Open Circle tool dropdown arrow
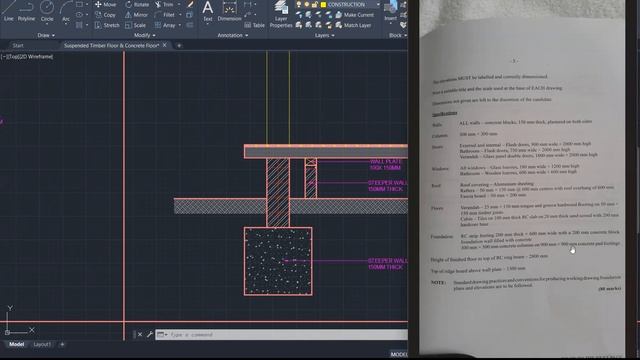The width and height of the screenshot is (640, 360). [x=47, y=24]
